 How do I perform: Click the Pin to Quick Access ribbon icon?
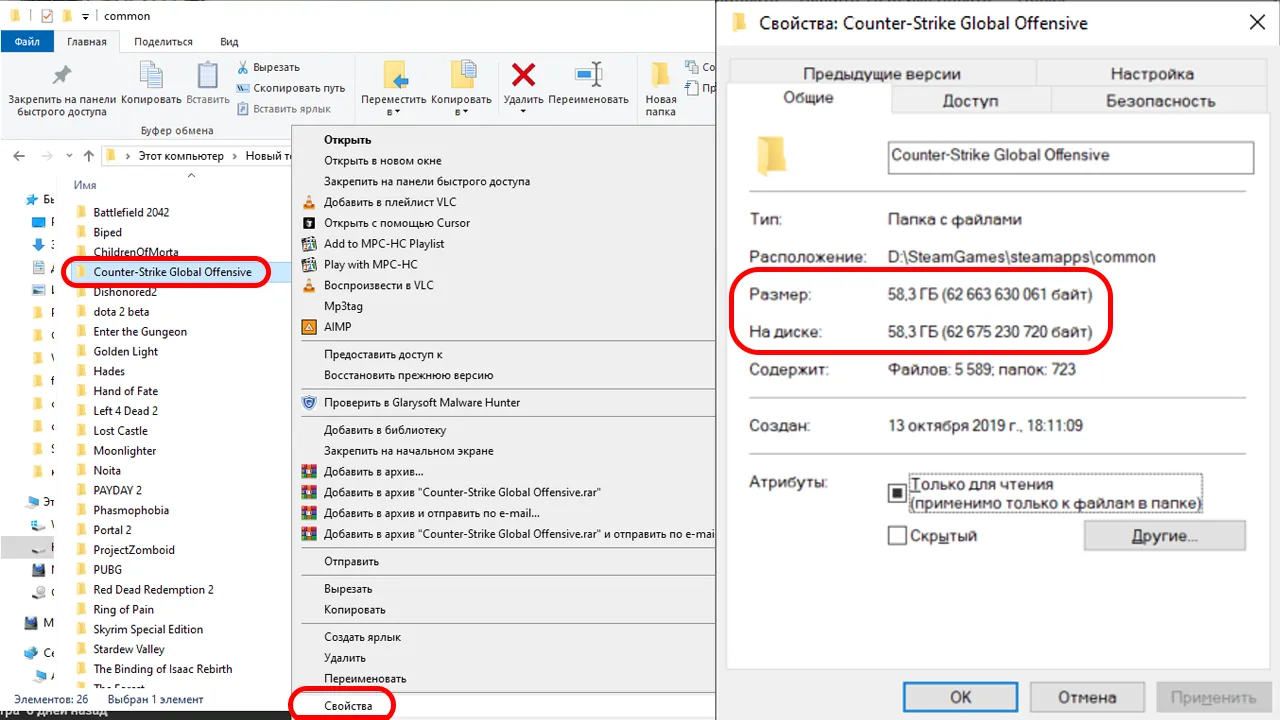tap(62, 75)
